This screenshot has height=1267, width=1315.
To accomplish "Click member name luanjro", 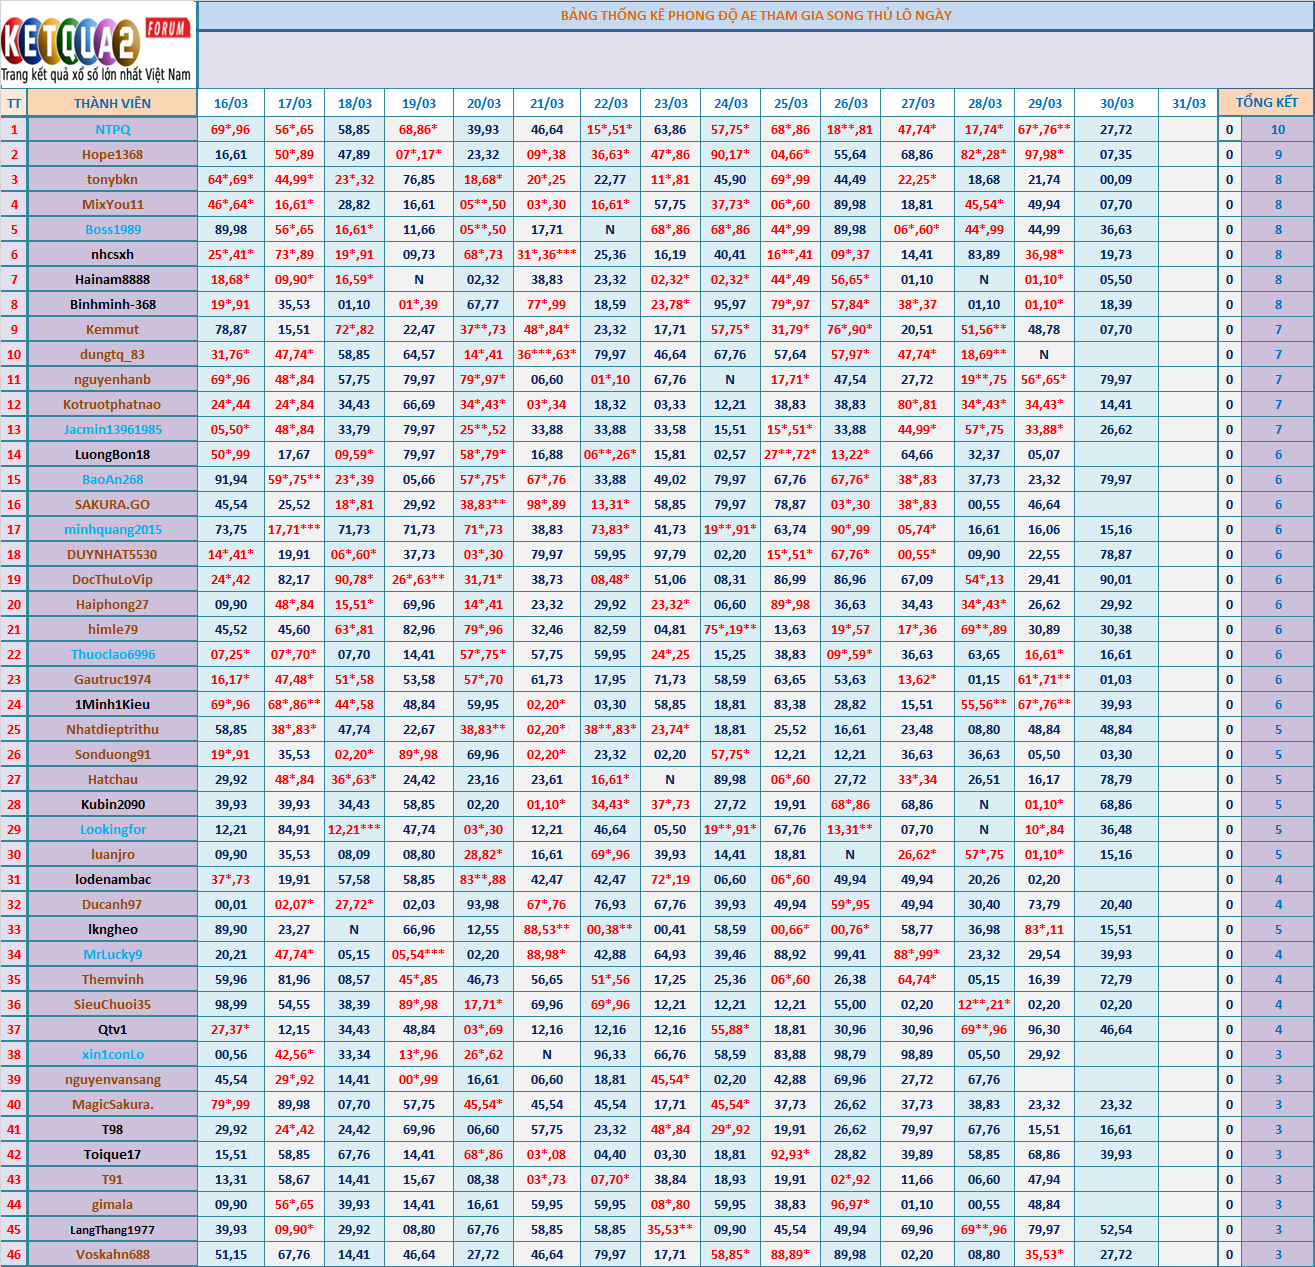I will (113, 854).
